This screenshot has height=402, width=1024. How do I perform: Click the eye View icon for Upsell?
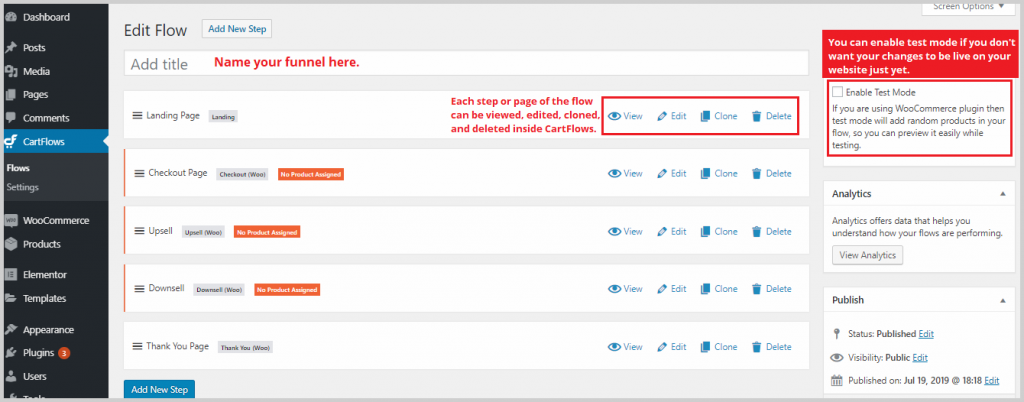[x=614, y=232]
